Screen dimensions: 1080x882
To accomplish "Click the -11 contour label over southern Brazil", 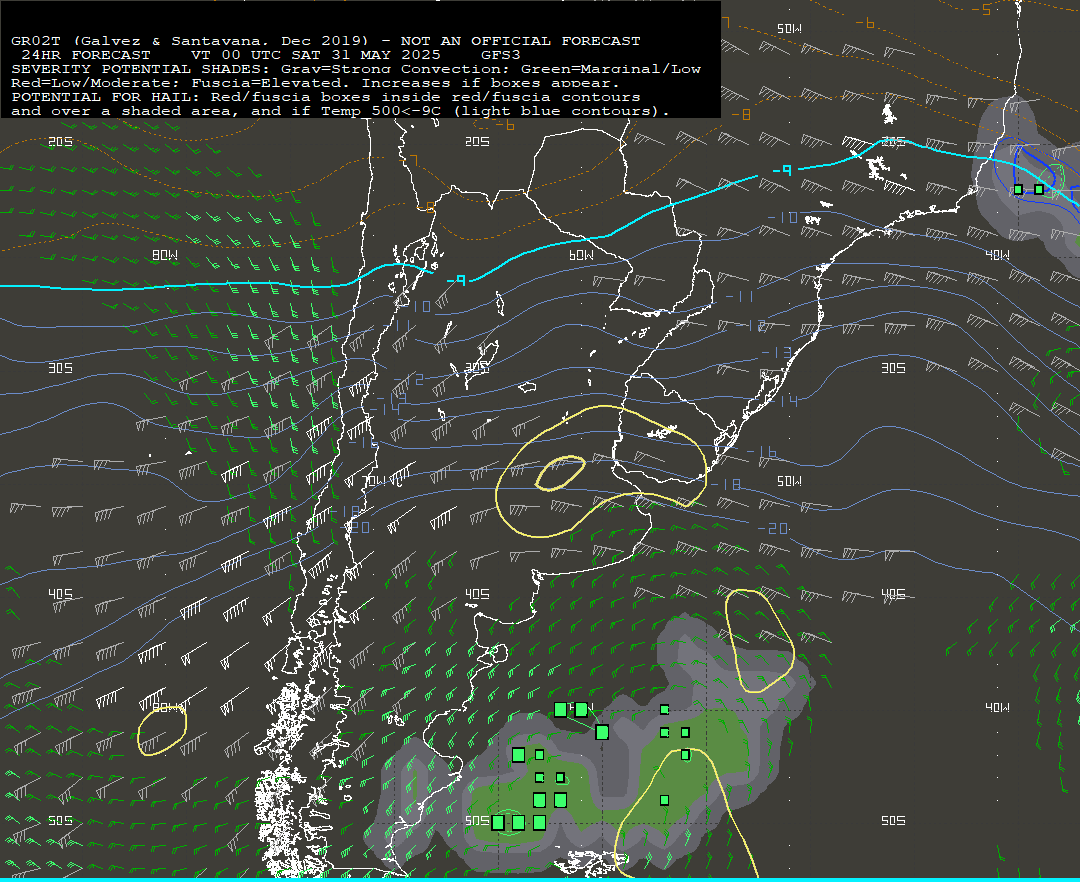I will (740, 297).
